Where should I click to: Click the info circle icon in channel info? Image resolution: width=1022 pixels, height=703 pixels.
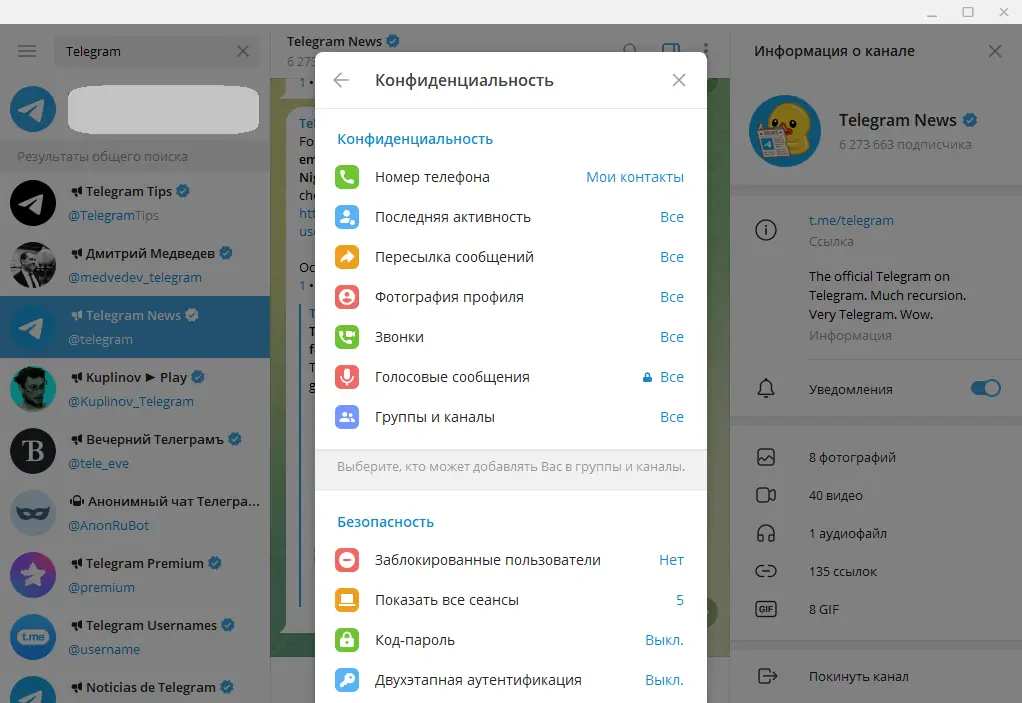tap(766, 230)
